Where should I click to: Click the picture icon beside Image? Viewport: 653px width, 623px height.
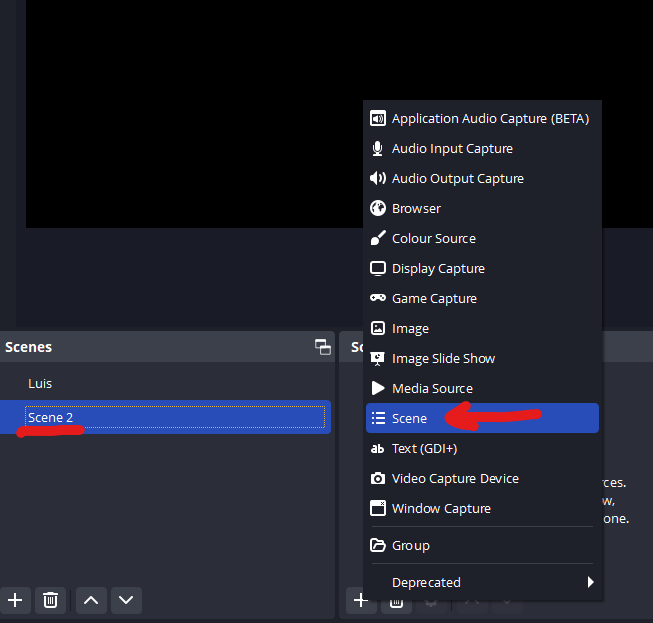(378, 328)
